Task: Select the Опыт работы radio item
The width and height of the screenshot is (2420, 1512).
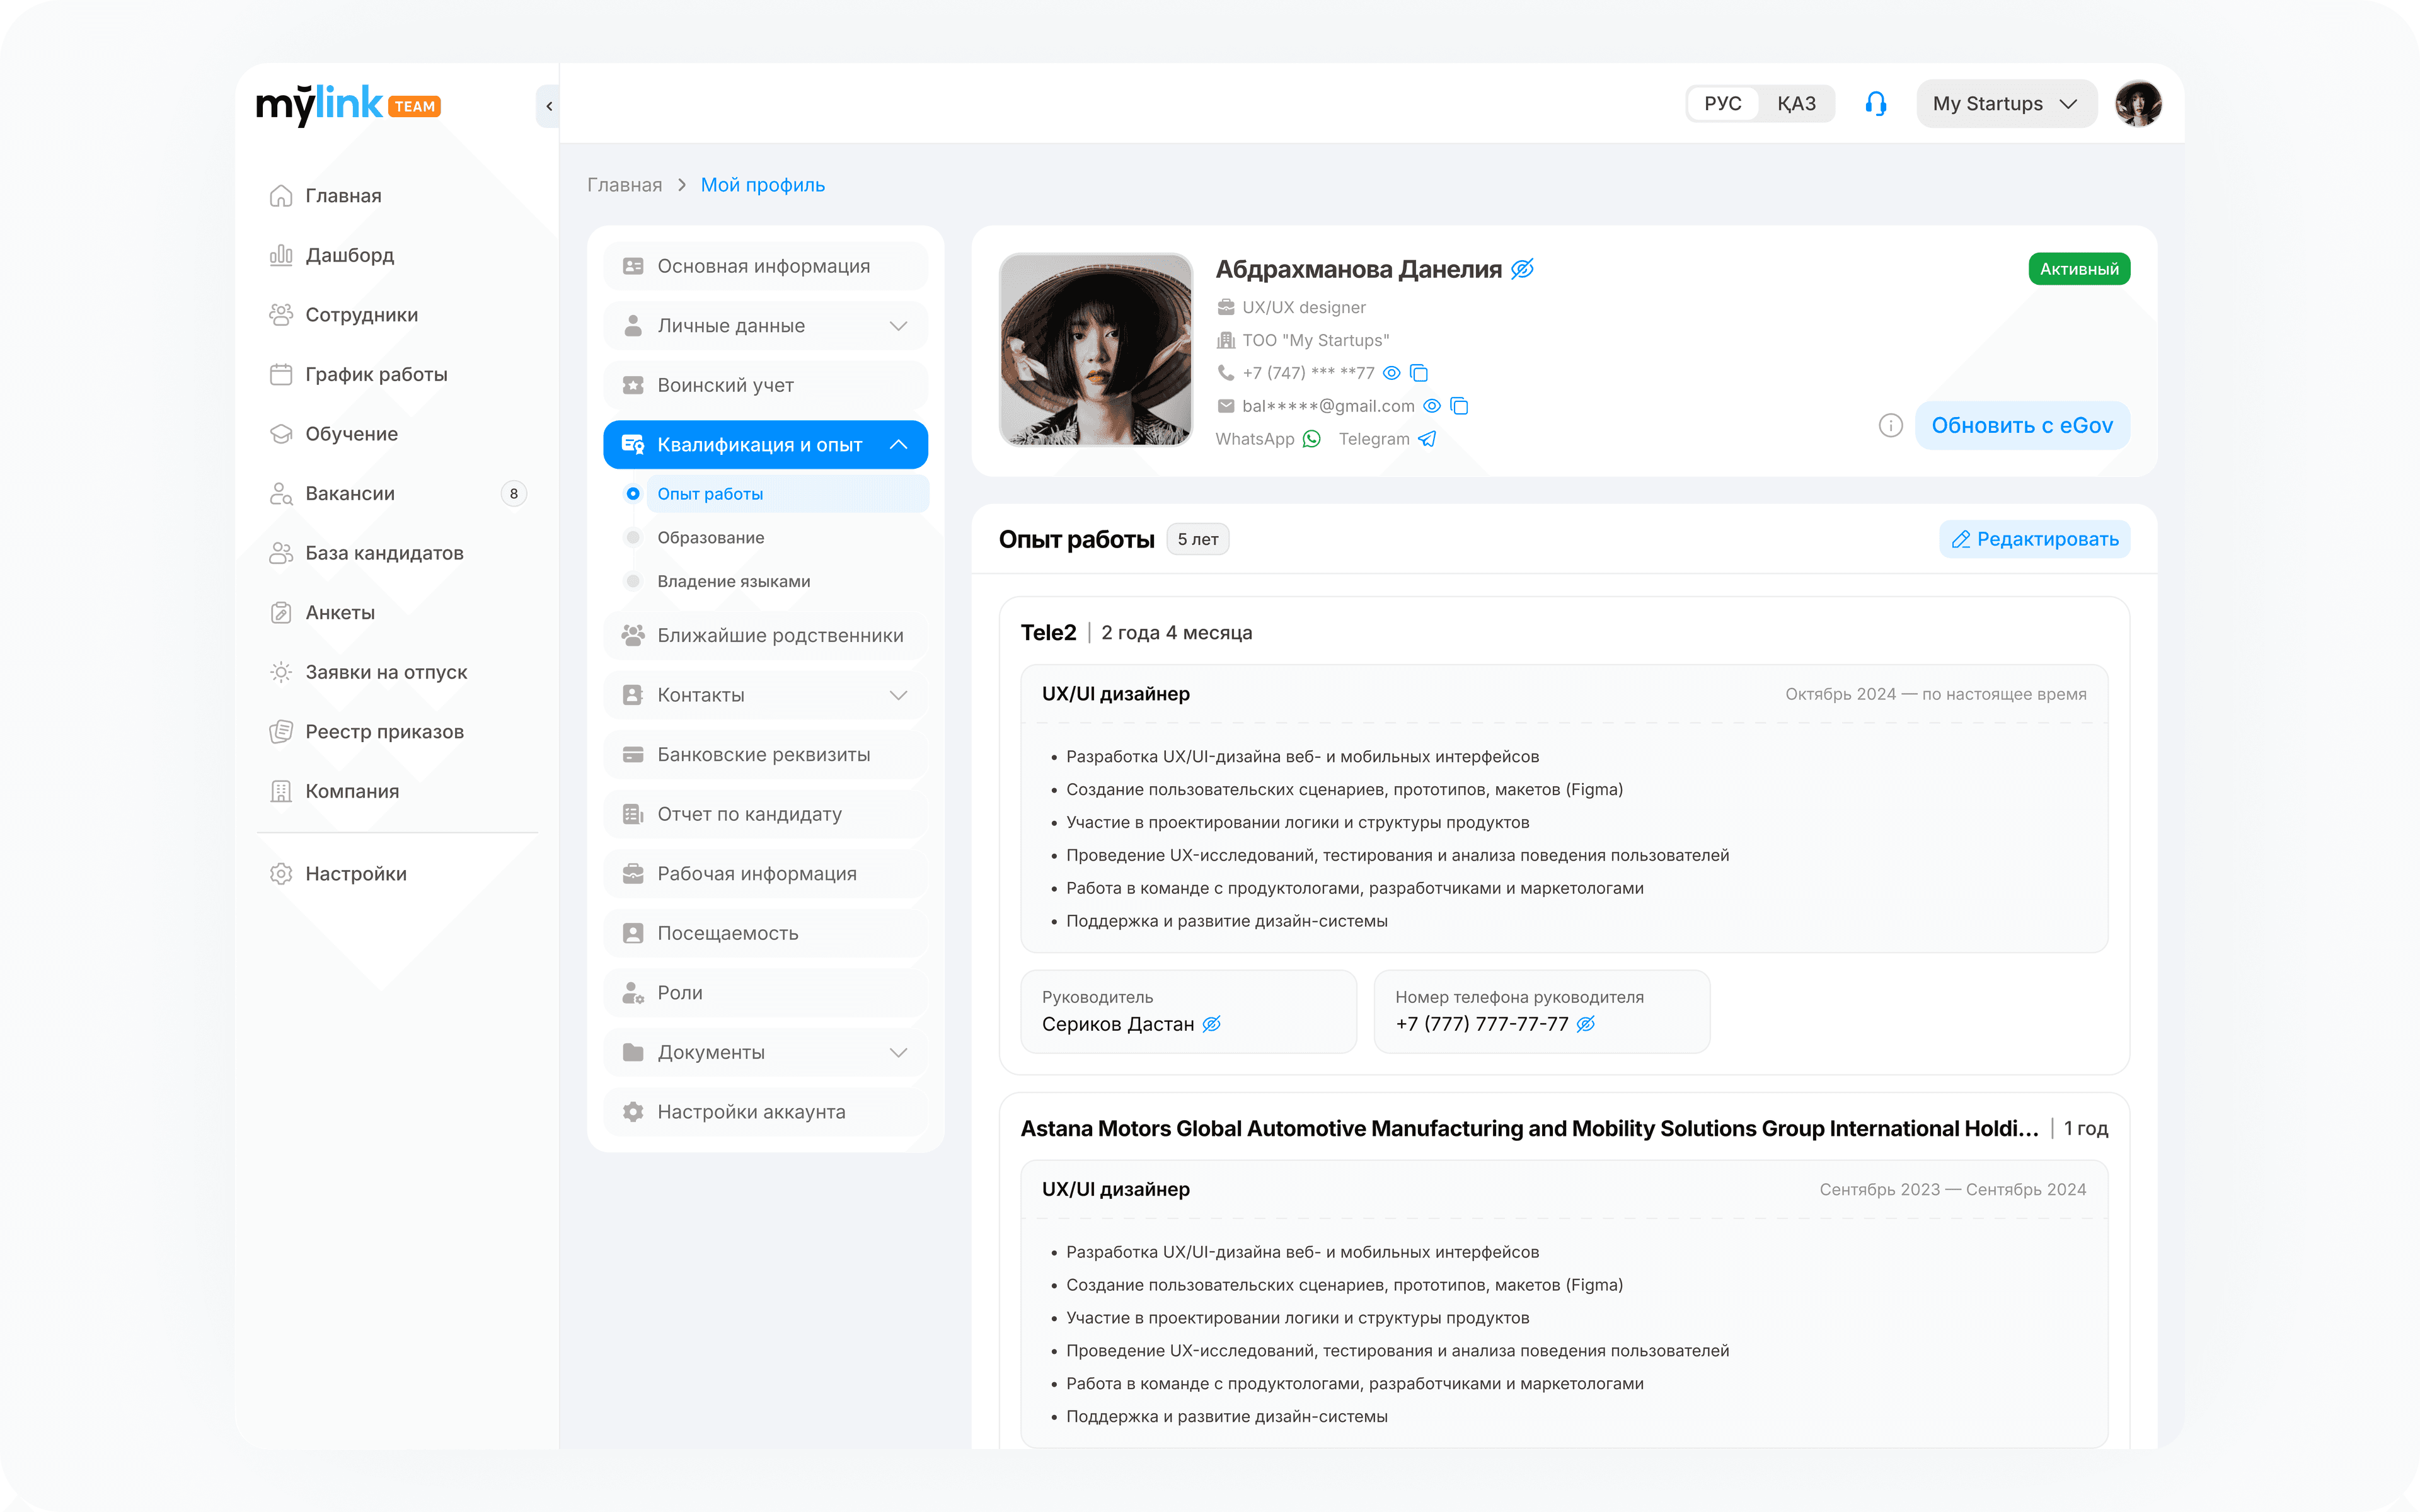Action: (633, 494)
